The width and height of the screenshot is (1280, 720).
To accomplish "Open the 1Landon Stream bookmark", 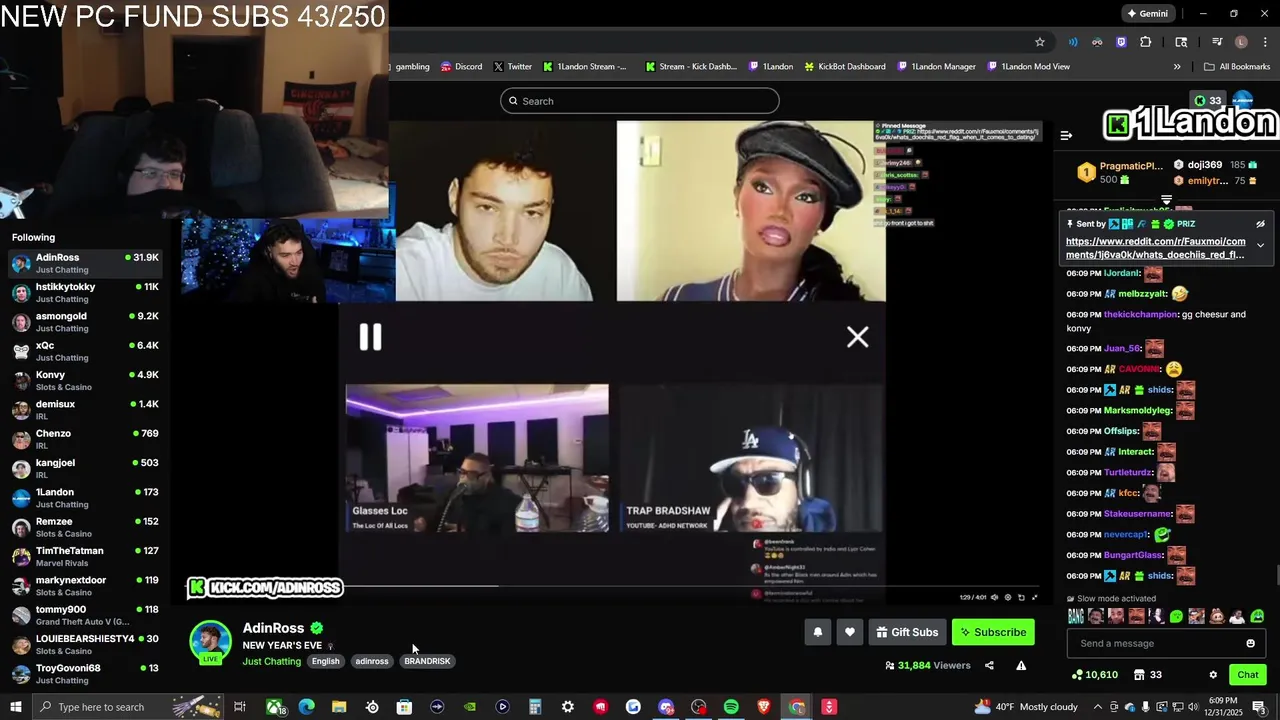I will pyautogui.click(x=585, y=67).
